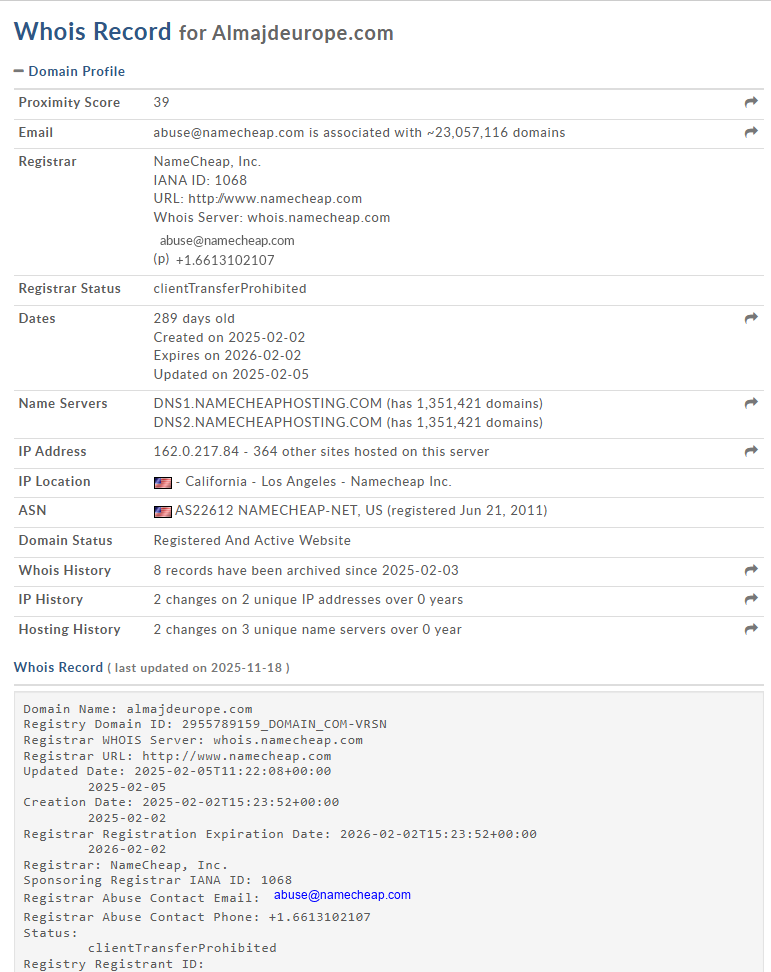Click the arrow icon in Dates row
Image resolution: width=771 pixels, height=972 pixels.
(751, 318)
